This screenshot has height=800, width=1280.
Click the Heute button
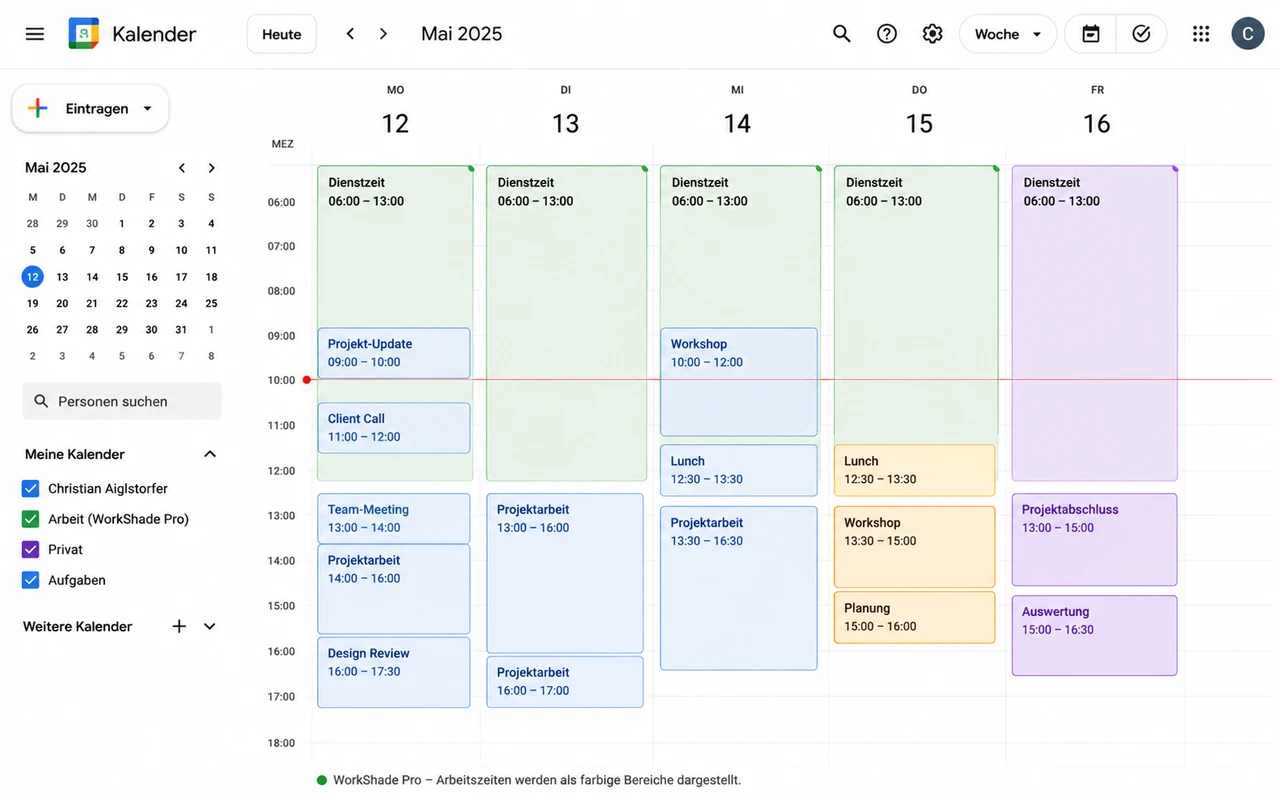point(282,34)
